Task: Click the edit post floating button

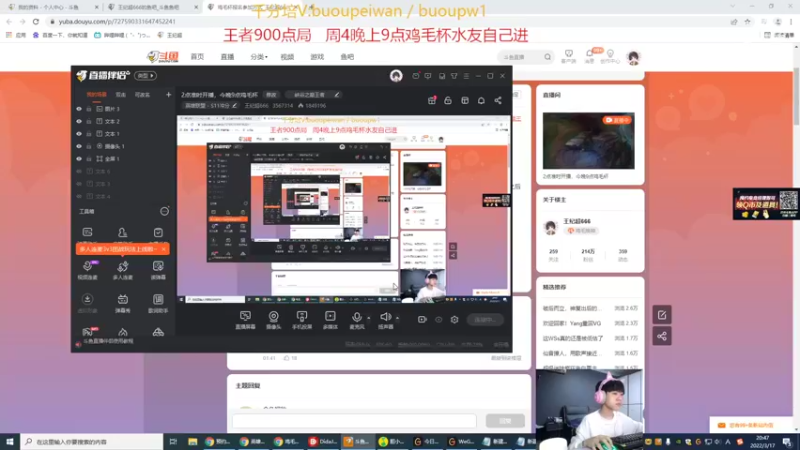Action: coord(662,315)
